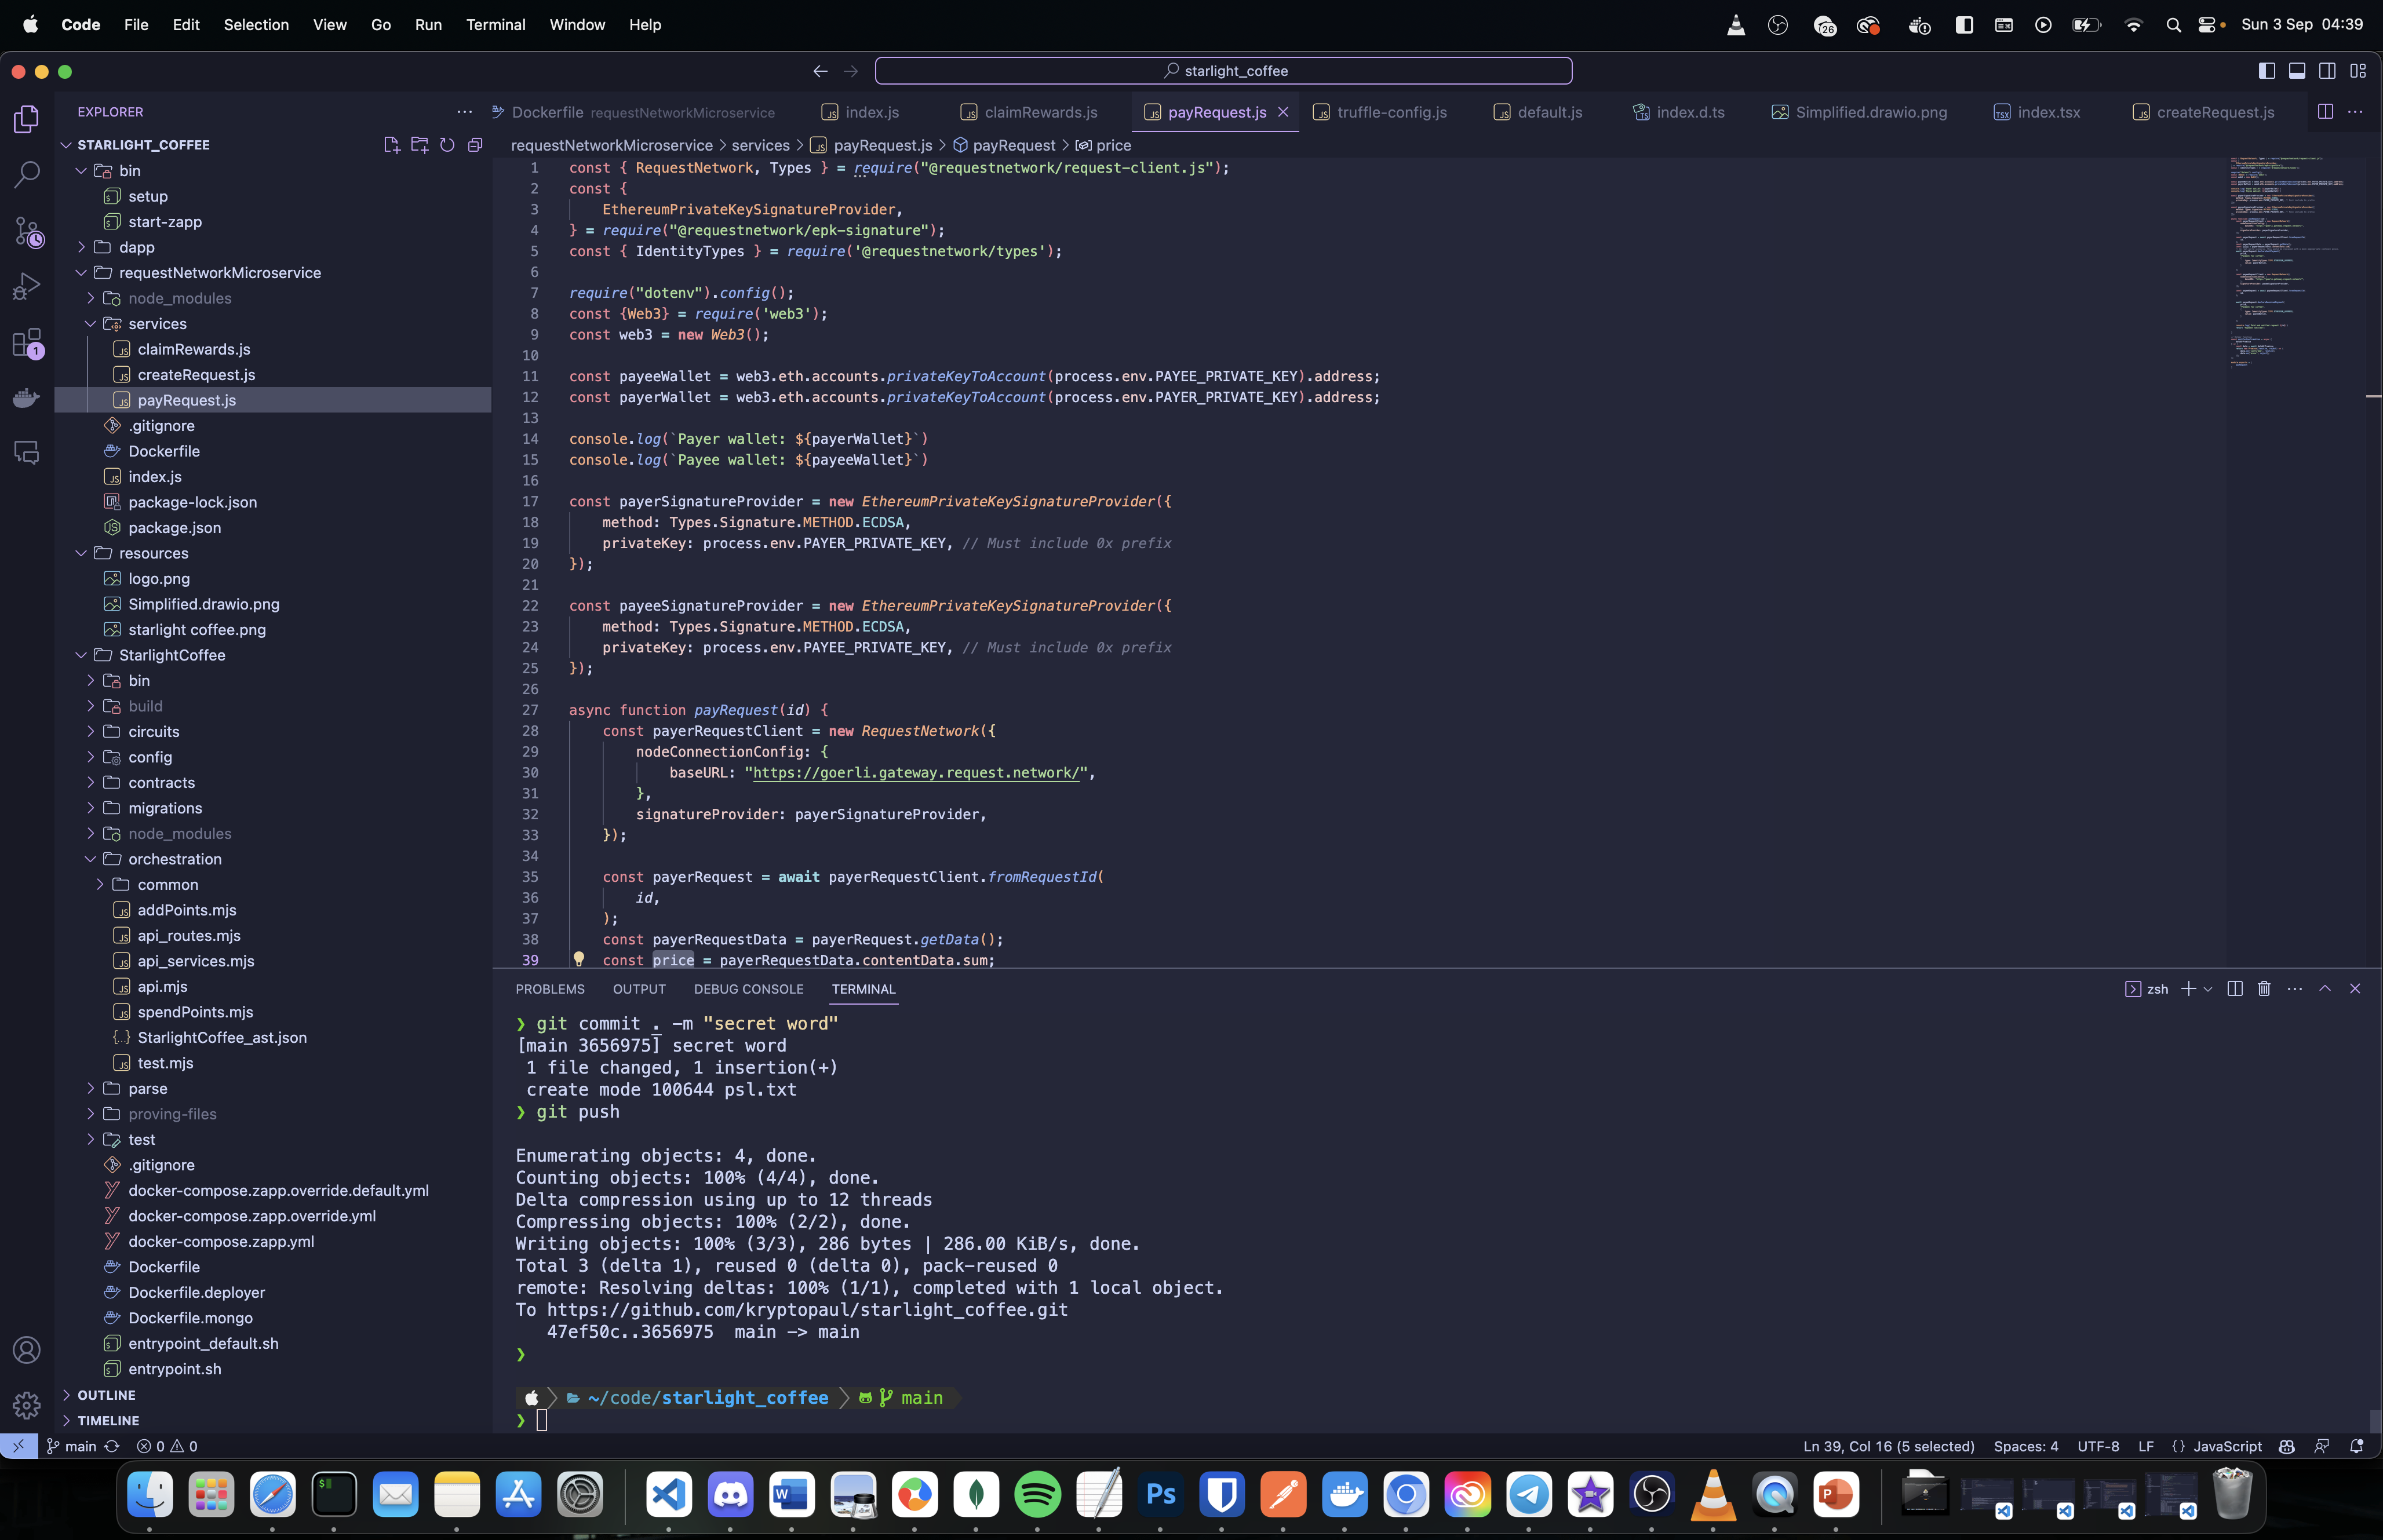Toggle the secondary side bar
The image size is (2383, 1540).
2327,71
